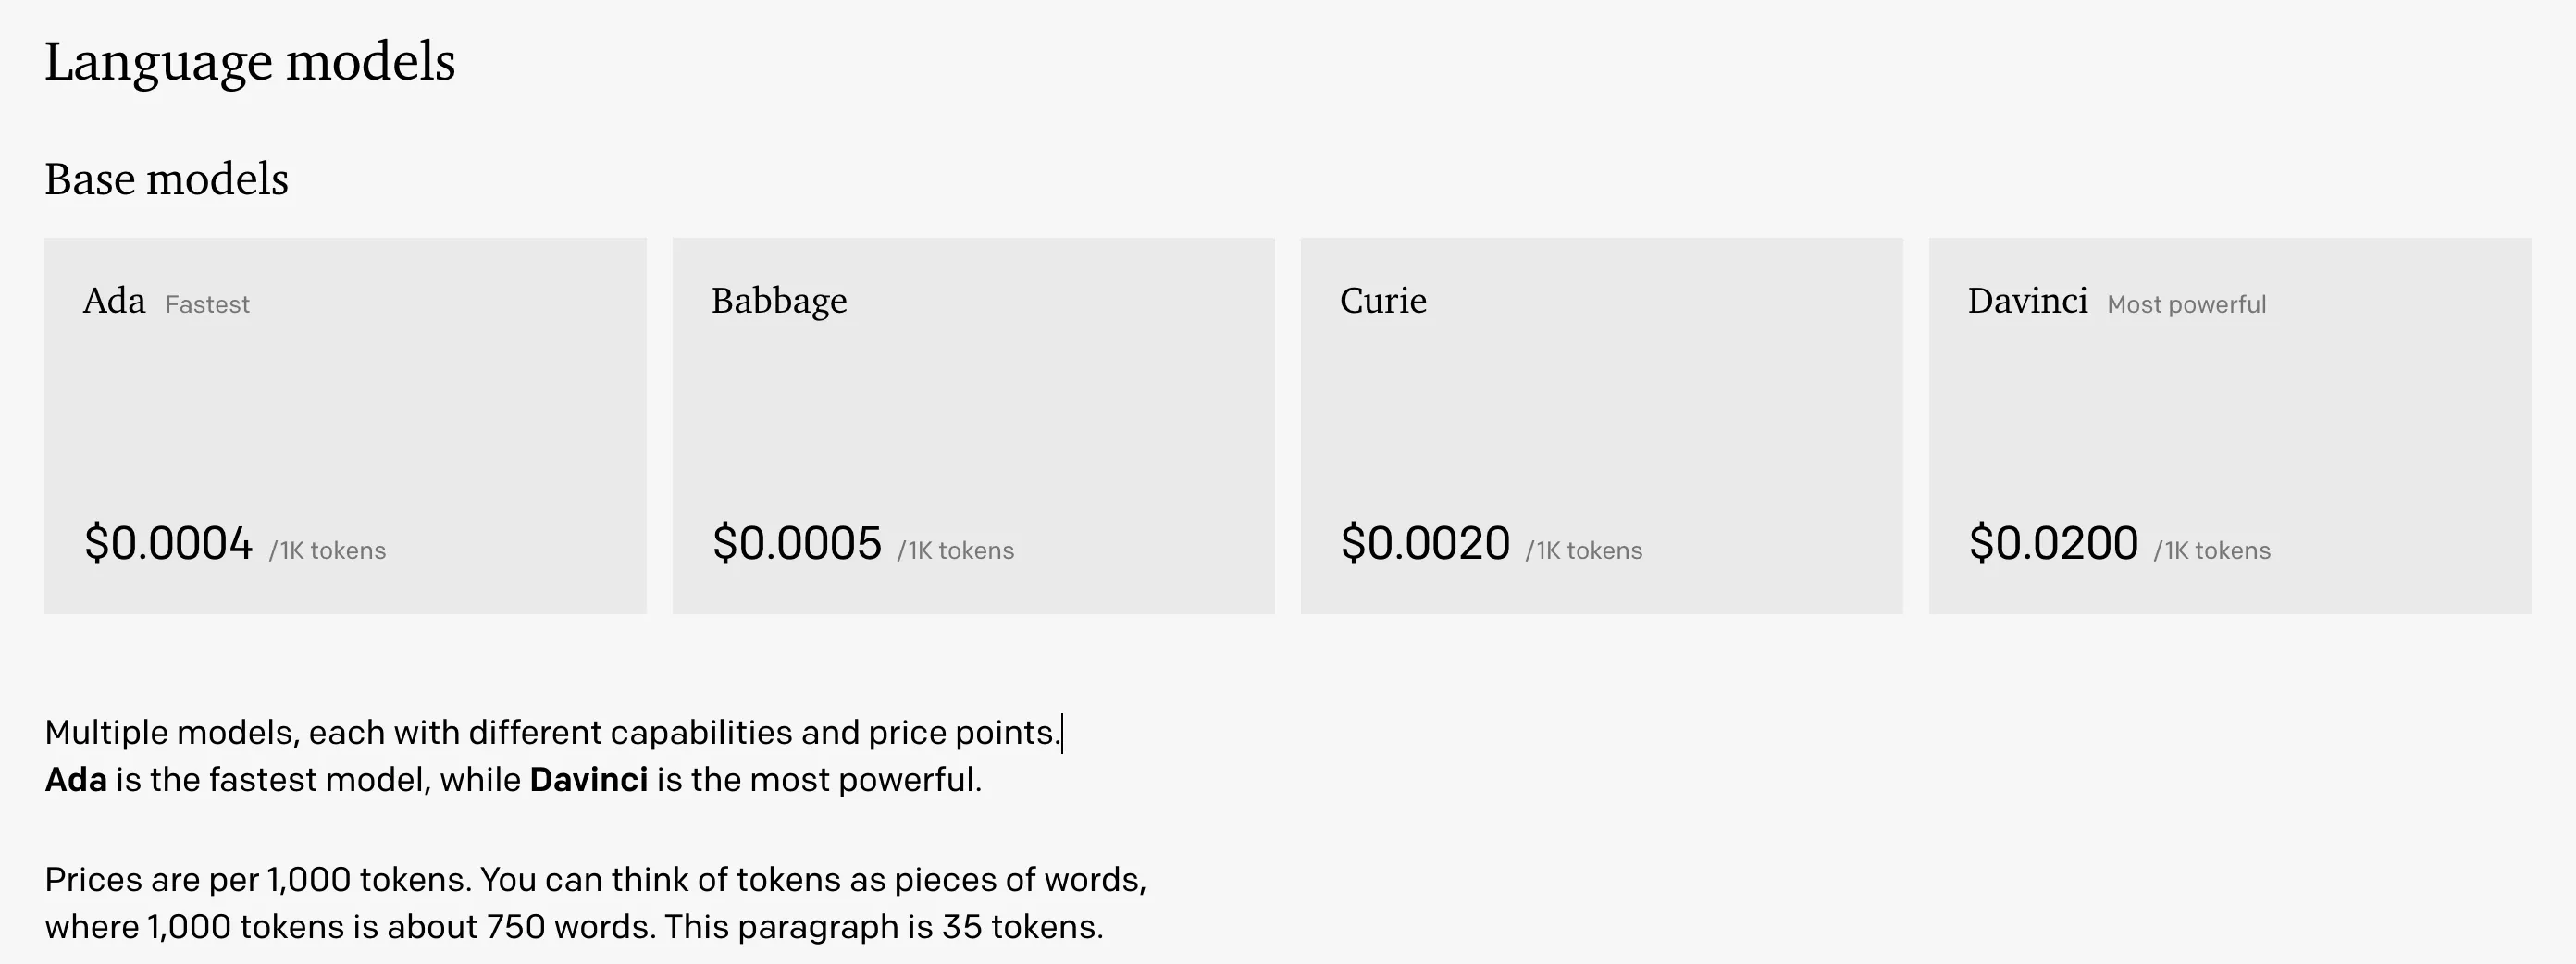Click the sentence starting with Prices are per
Image resolution: width=2576 pixels, height=964 pixels.
(x=595, y=880)
